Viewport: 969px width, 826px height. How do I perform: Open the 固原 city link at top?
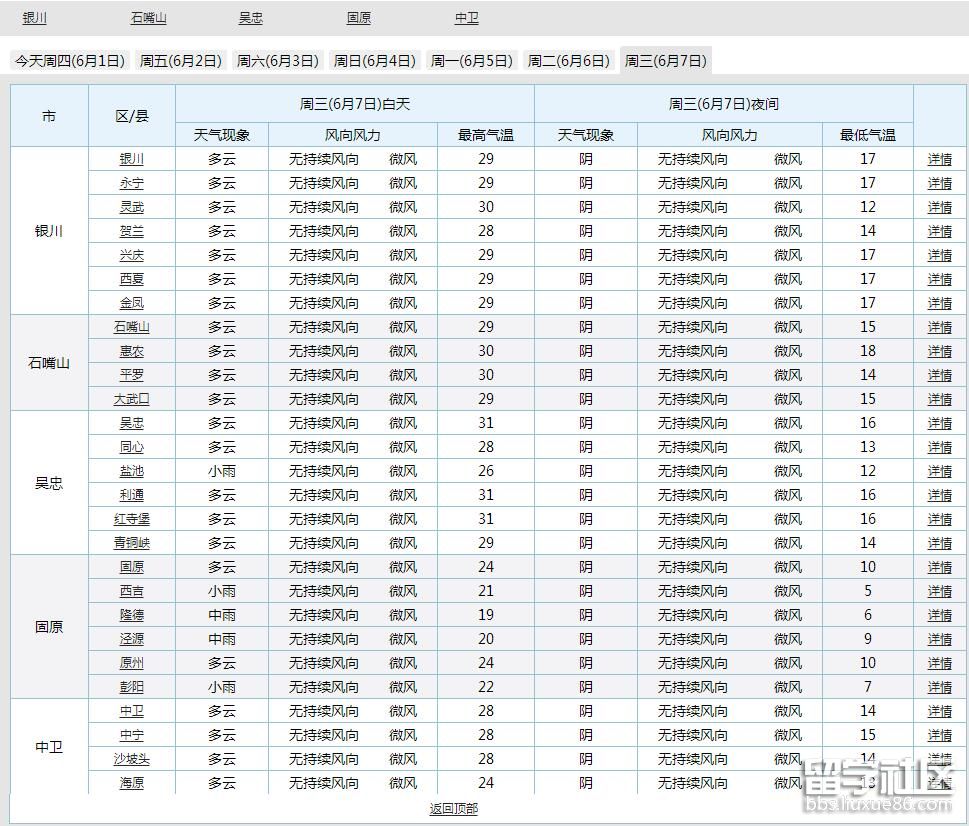(358, 17)
